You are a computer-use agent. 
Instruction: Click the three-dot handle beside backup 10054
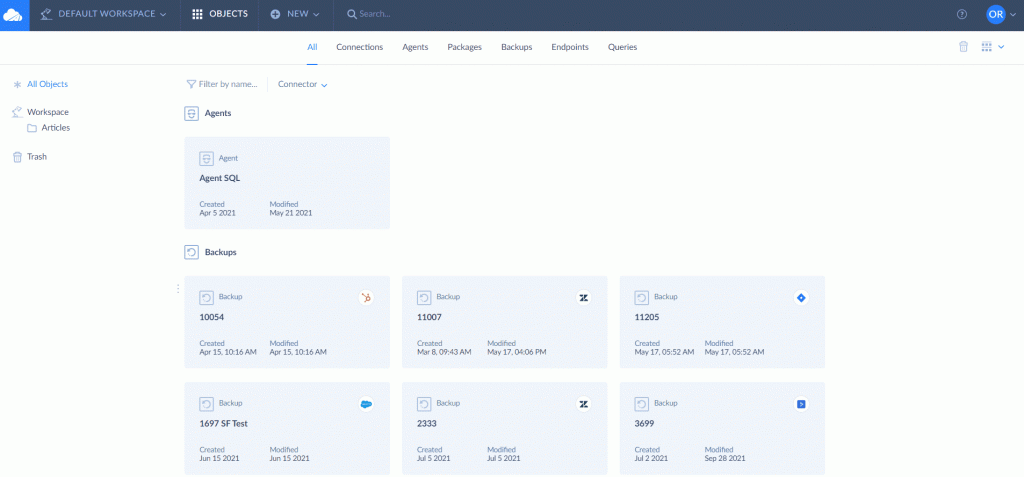(x=178, y=289)
